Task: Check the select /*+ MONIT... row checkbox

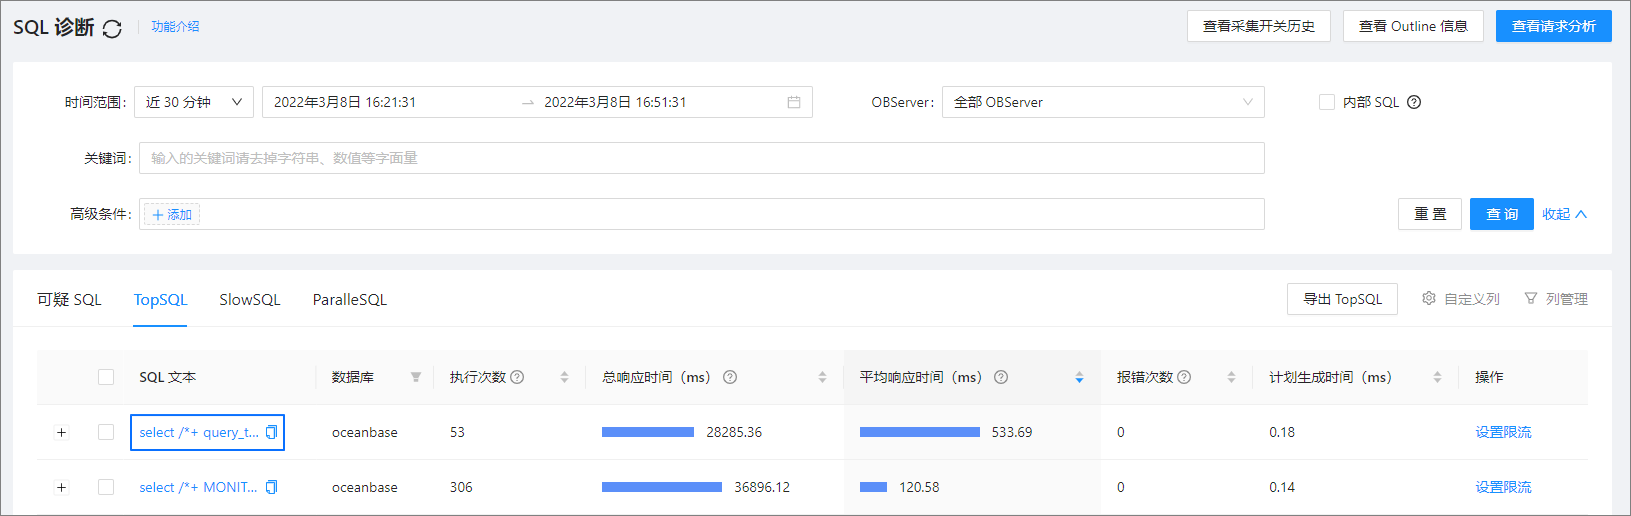Action: pos(106,487)
